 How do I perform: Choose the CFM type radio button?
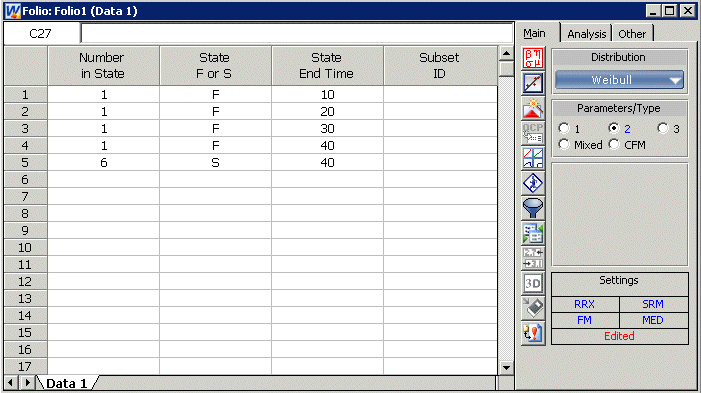coord(614,144)
